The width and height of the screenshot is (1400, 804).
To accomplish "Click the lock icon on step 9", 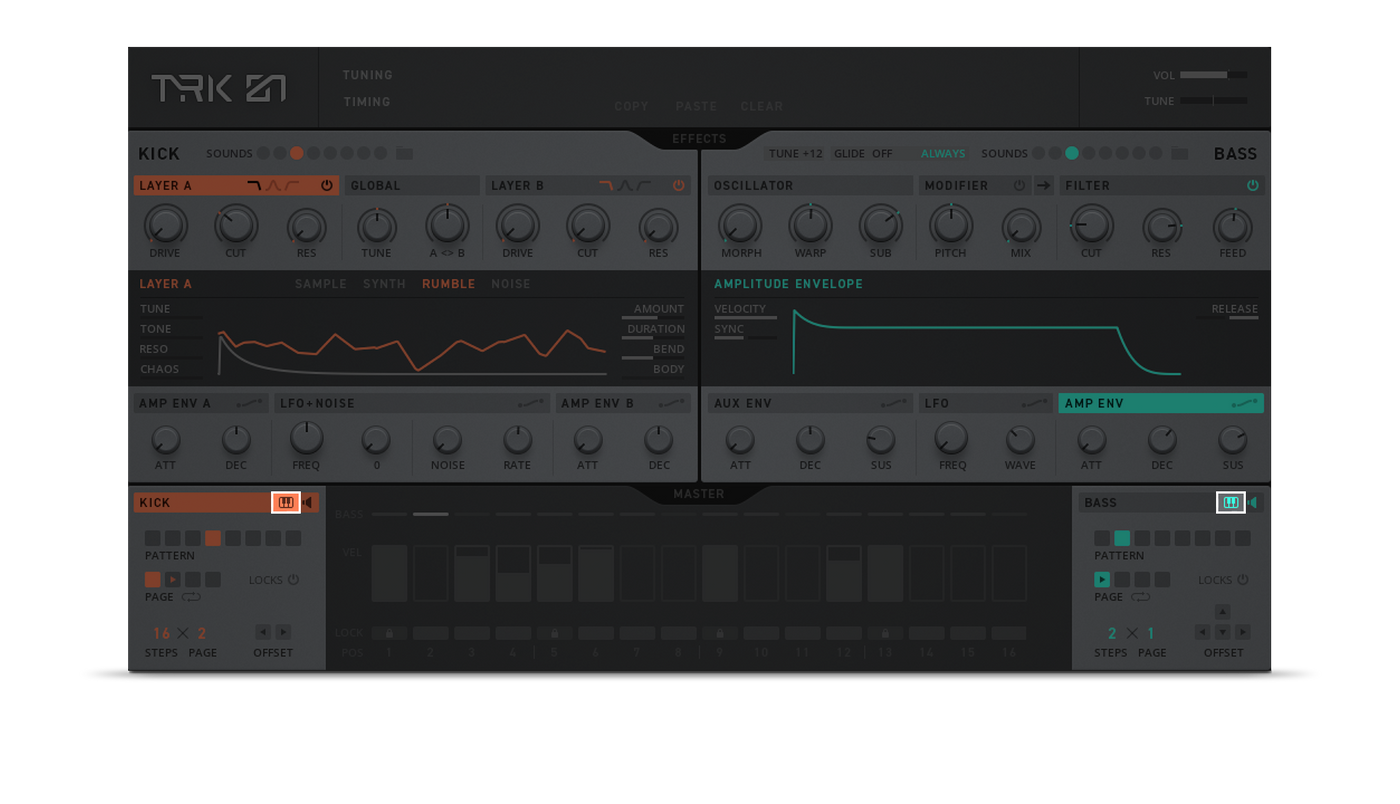I will (x=720, y=633).
